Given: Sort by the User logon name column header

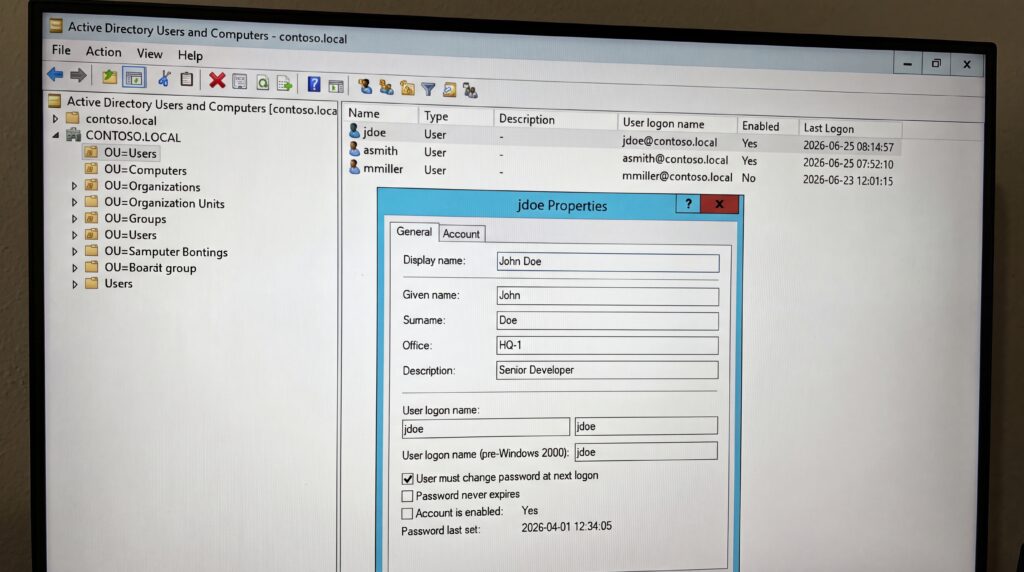Looking at the screenshot, I should pyautogui.click(x=676, y=123).
